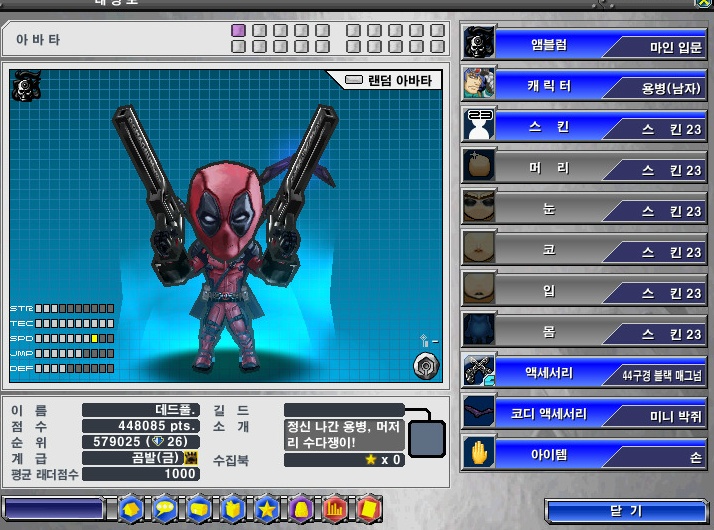
Task: Open the speech bubble chat icon
Action: [165, 509]
